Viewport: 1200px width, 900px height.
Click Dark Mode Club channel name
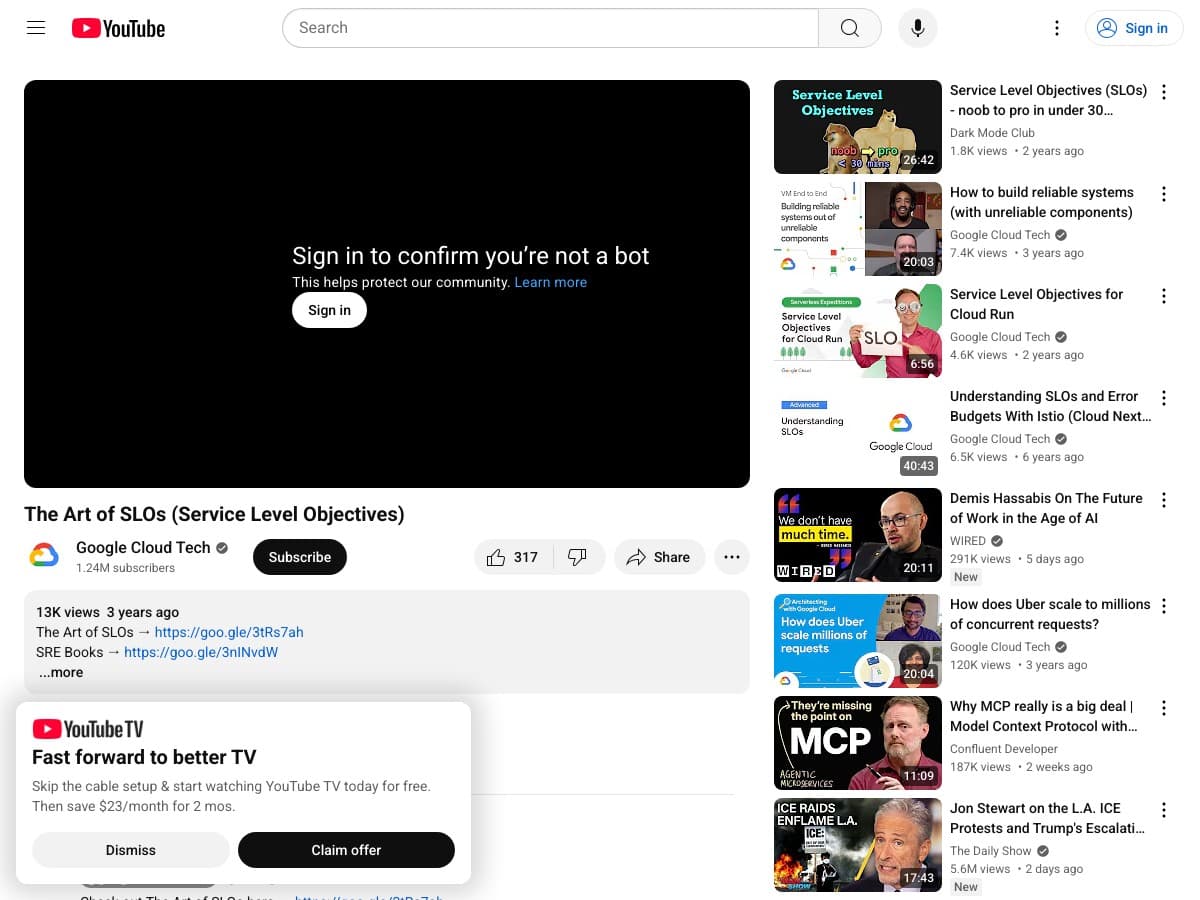pyautogui.click(x=992, y=133)
